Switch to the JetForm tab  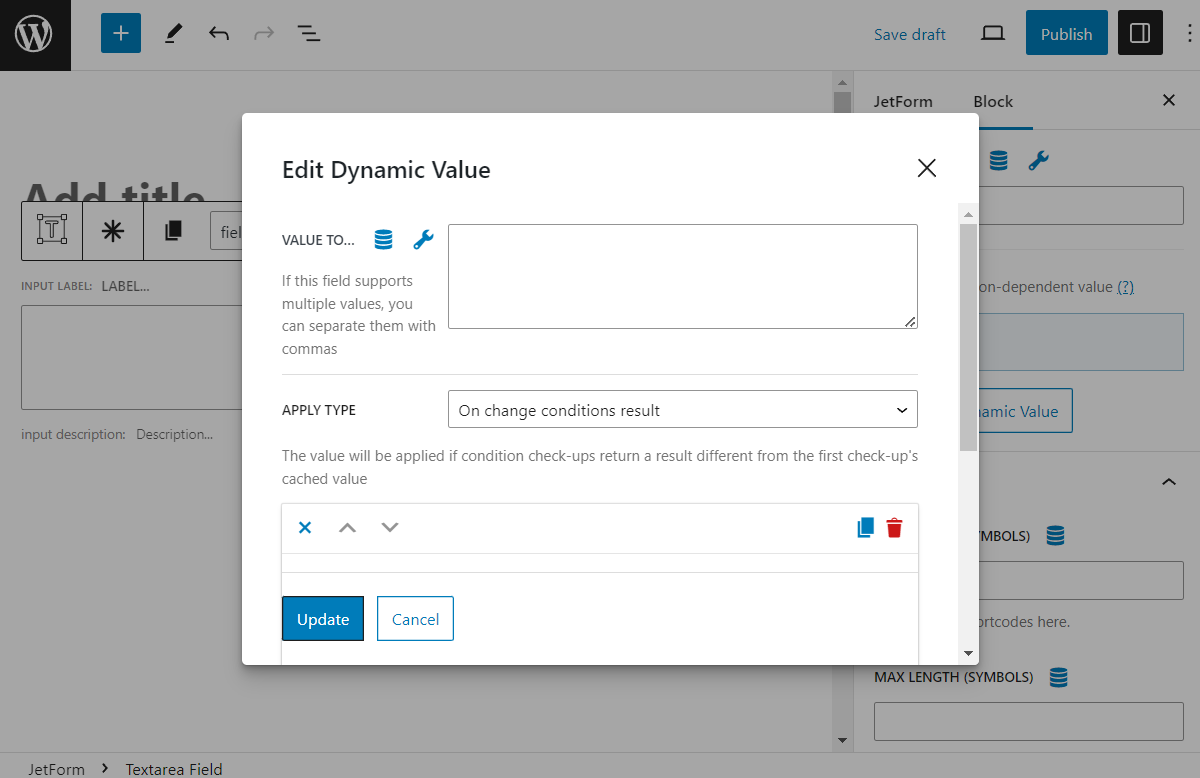pos(903,101)
